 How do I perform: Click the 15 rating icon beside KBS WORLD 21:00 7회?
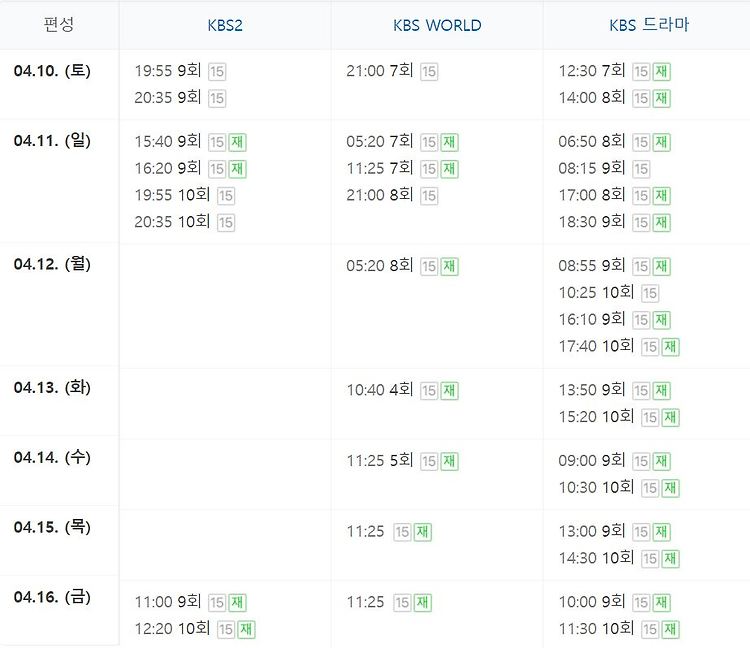click(x=429, y=72)
